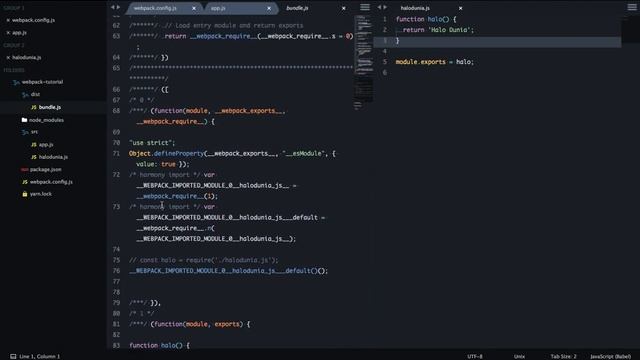Screen dimensions: 640x360
Task: Open halodunia.js under src folder
Action: tap(53, 157)
